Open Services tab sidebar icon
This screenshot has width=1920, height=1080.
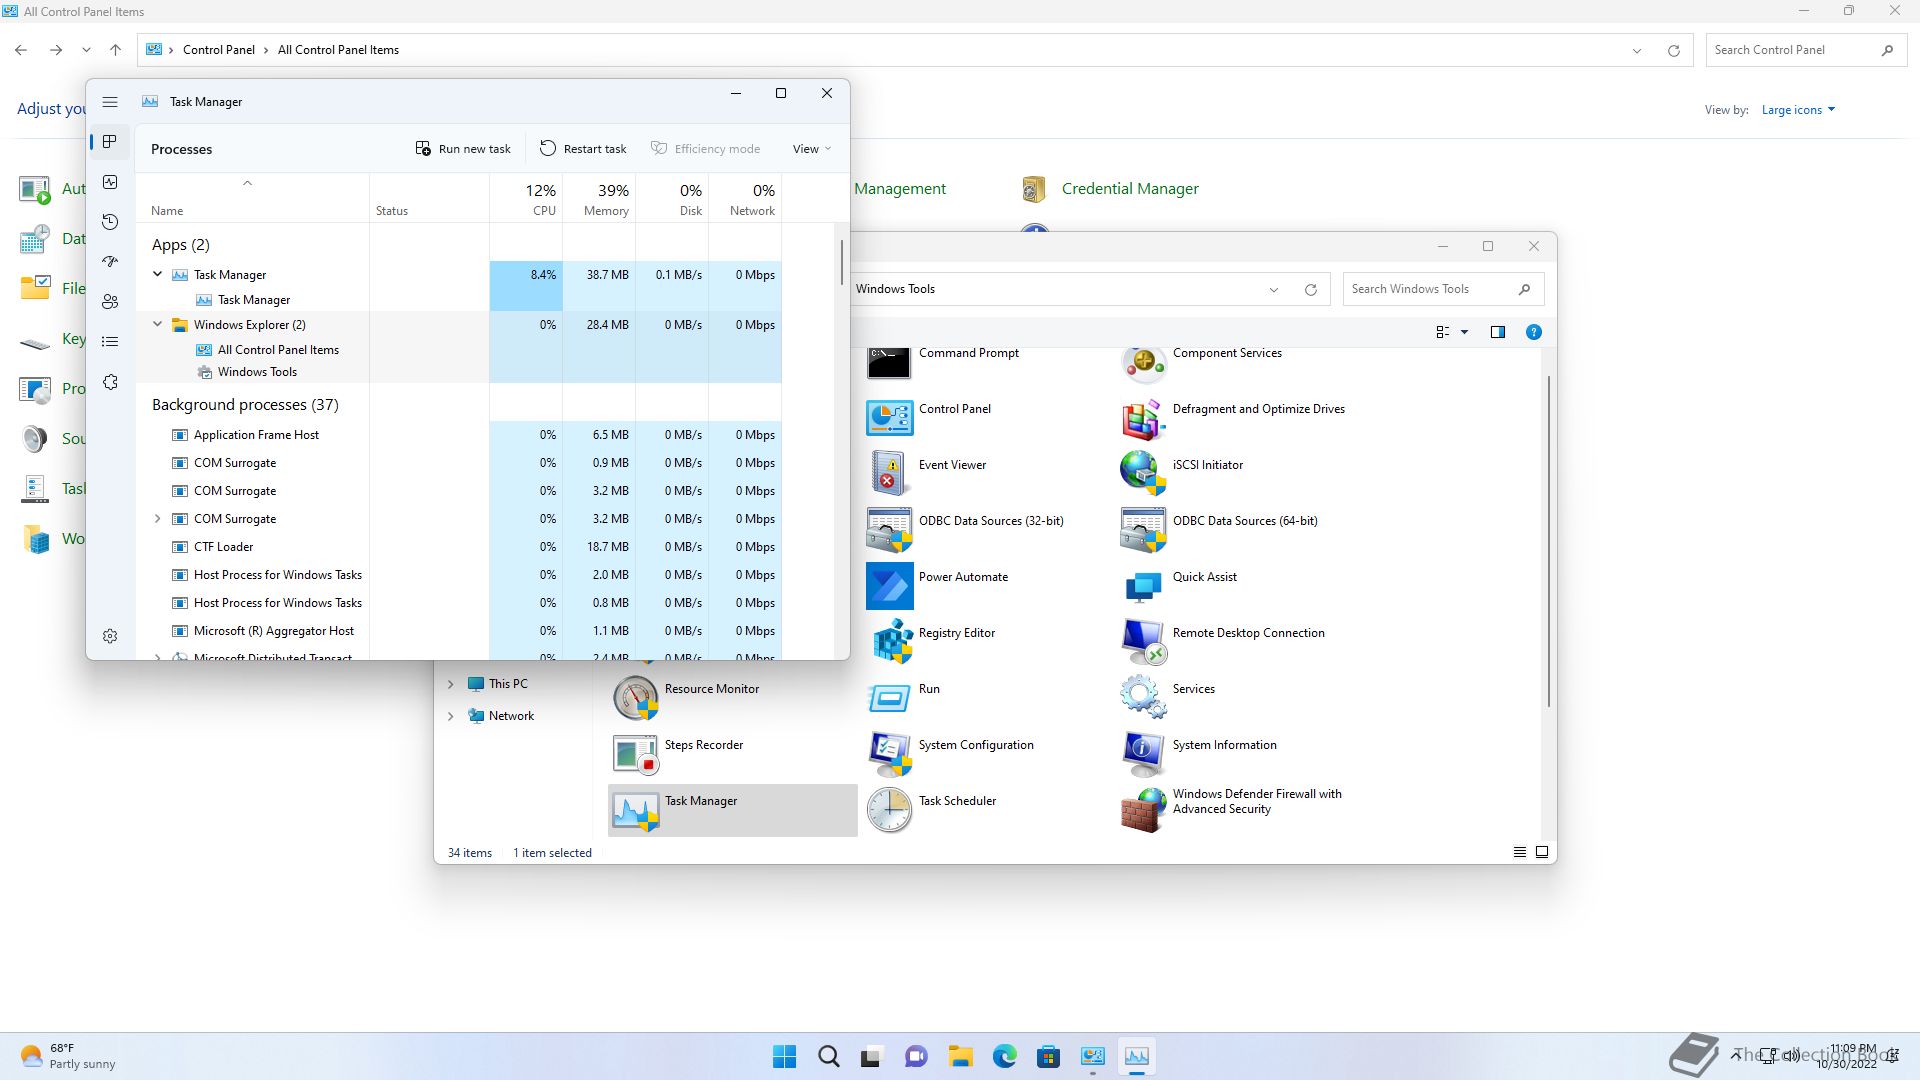point(110,382)
